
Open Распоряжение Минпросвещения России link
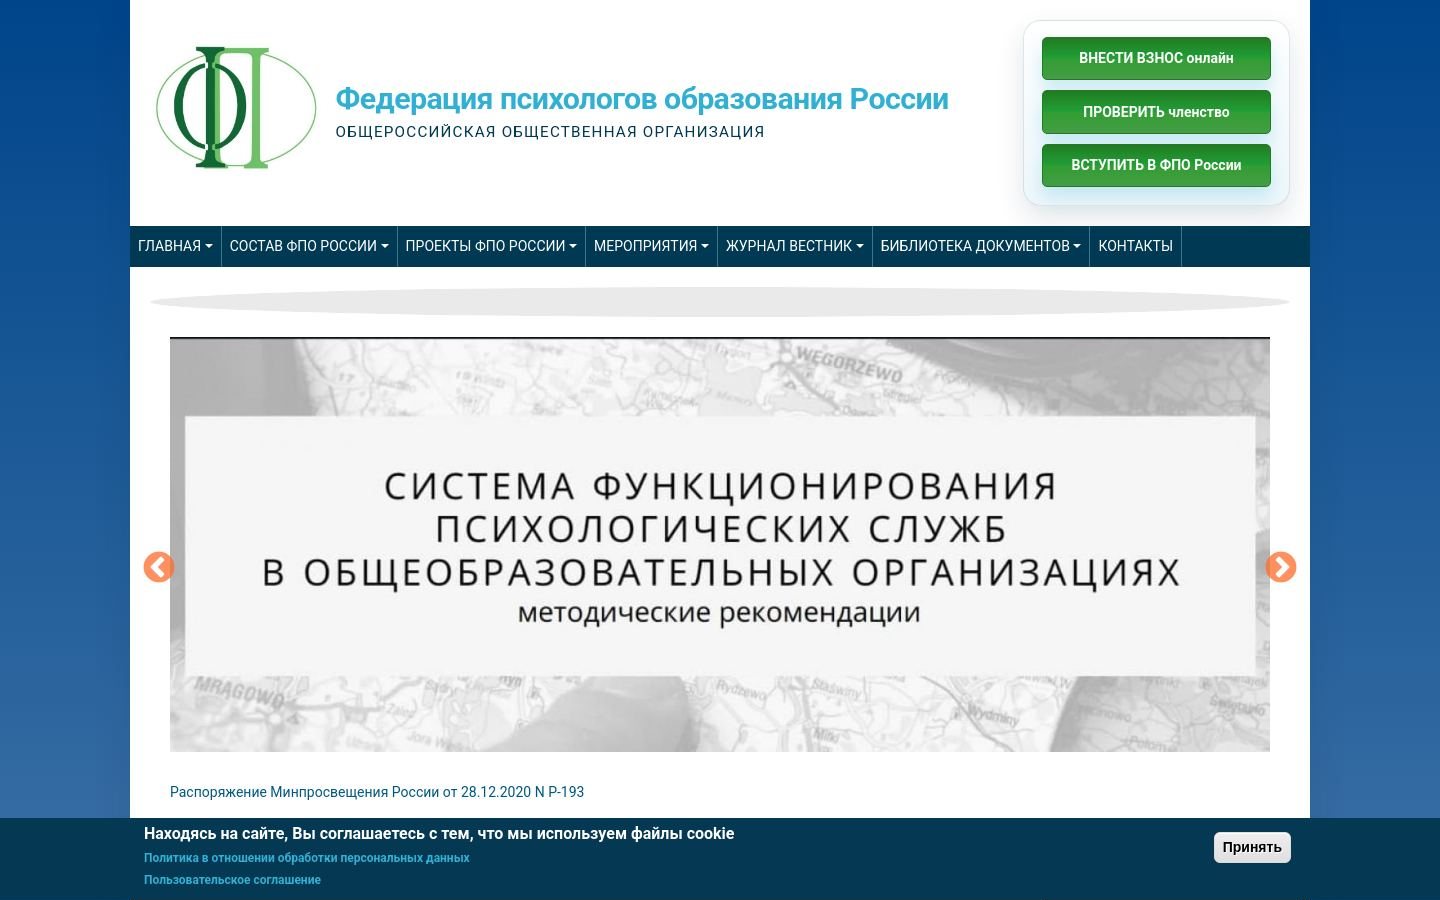click(x=377, y=792)
